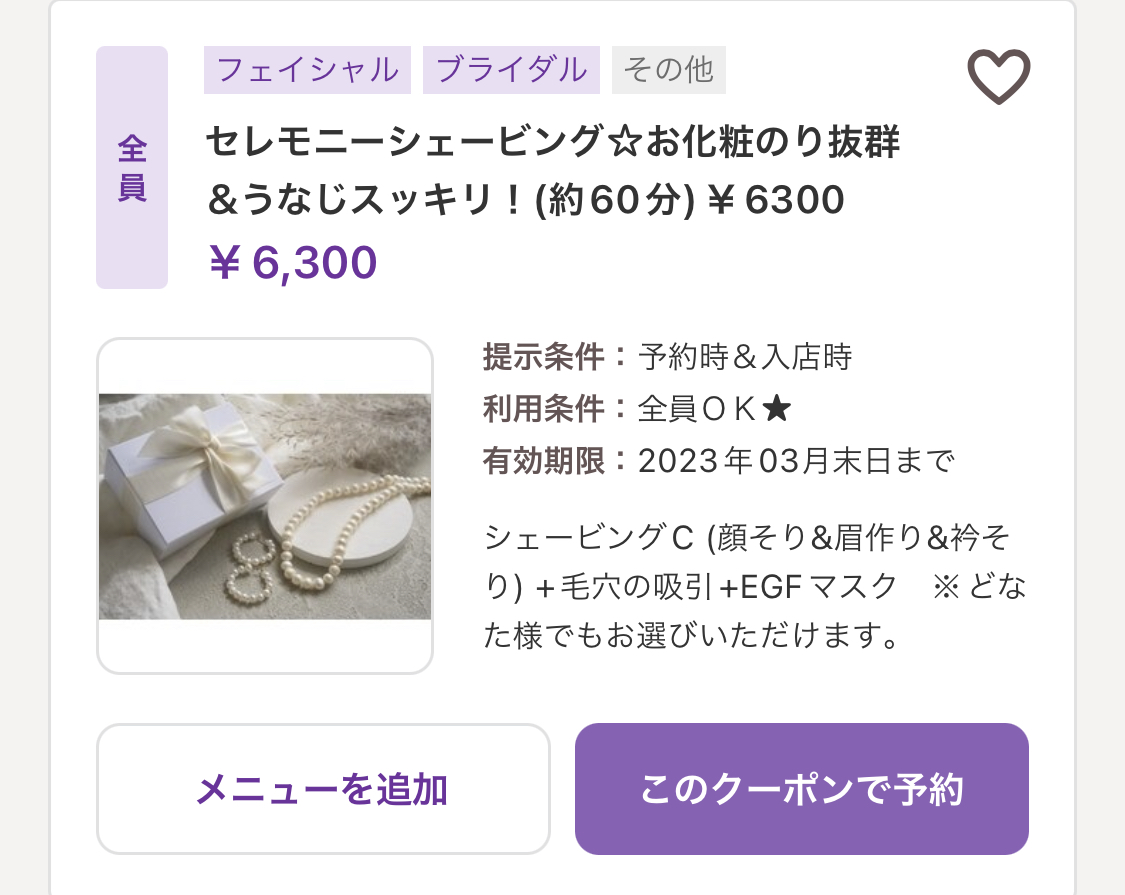This screenshot has width=1125, height=895.
Task: Click the シェービングＣ description paragraph
Action: (755, 586)
